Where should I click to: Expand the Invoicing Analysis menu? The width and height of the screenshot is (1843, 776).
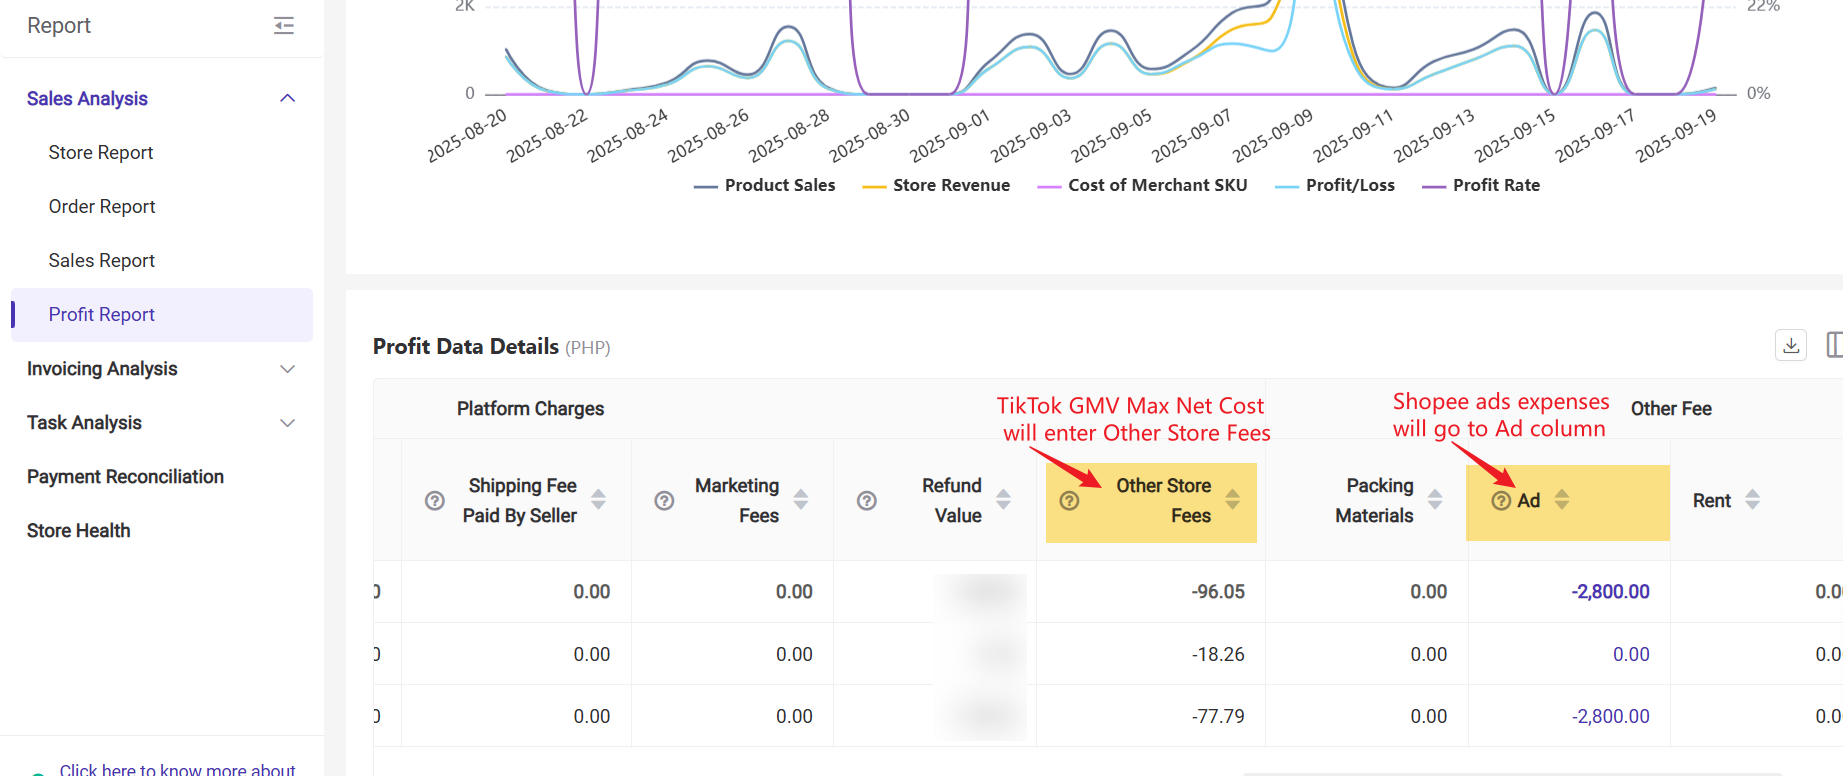pos(287,369)
